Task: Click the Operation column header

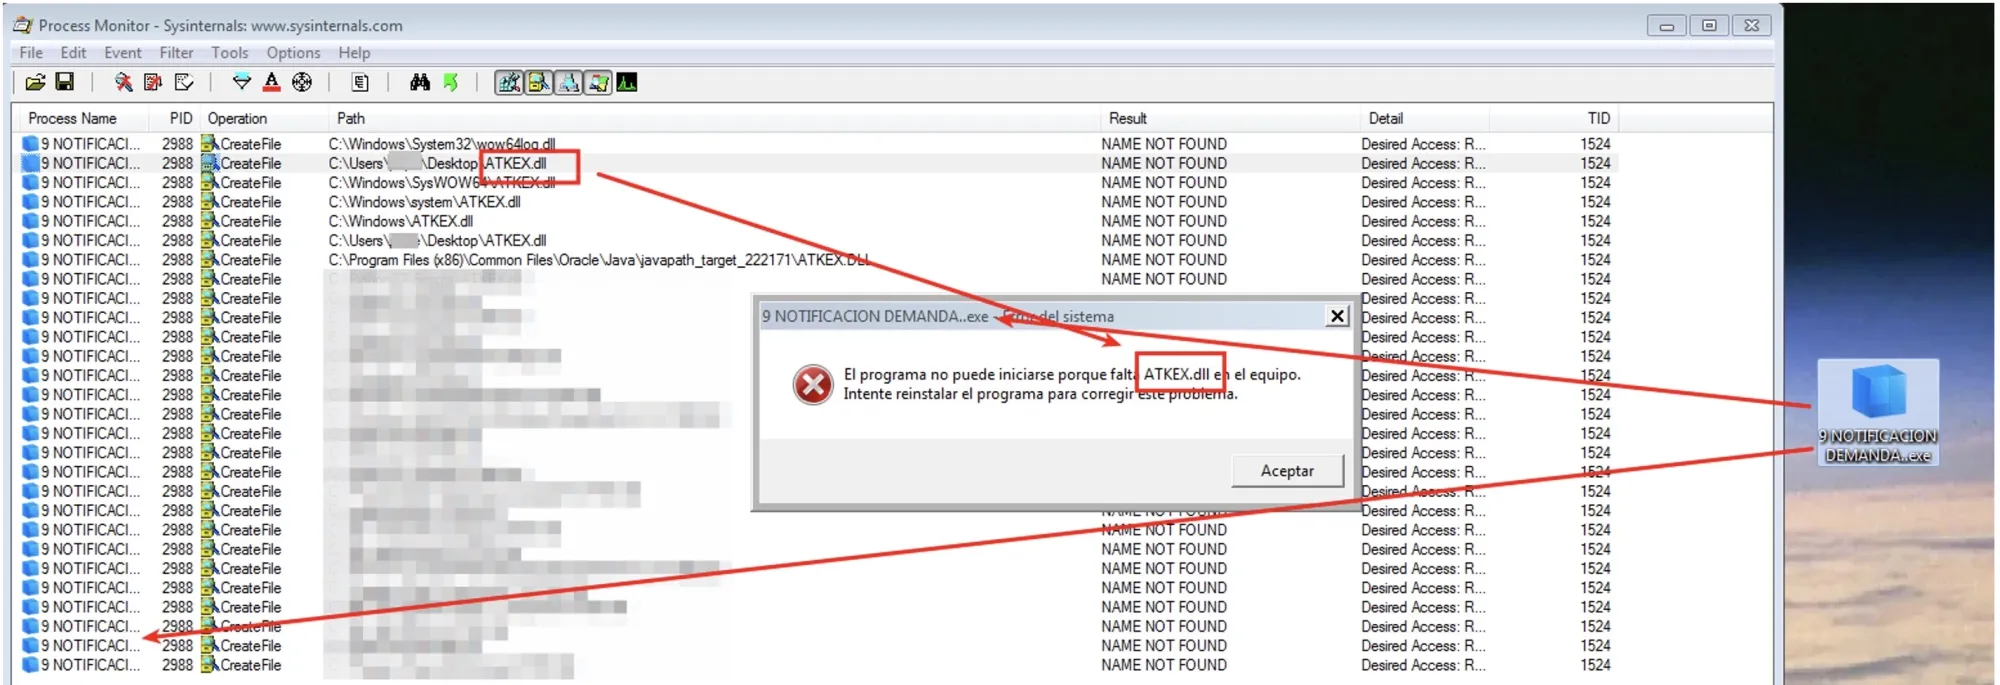Action: 263,118
